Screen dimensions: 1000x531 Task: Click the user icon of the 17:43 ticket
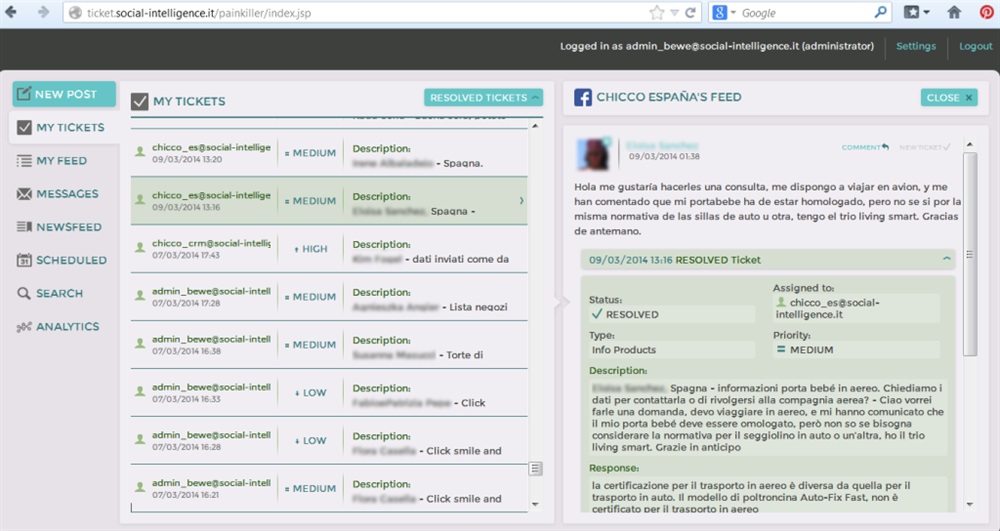(x=140, y=247)
